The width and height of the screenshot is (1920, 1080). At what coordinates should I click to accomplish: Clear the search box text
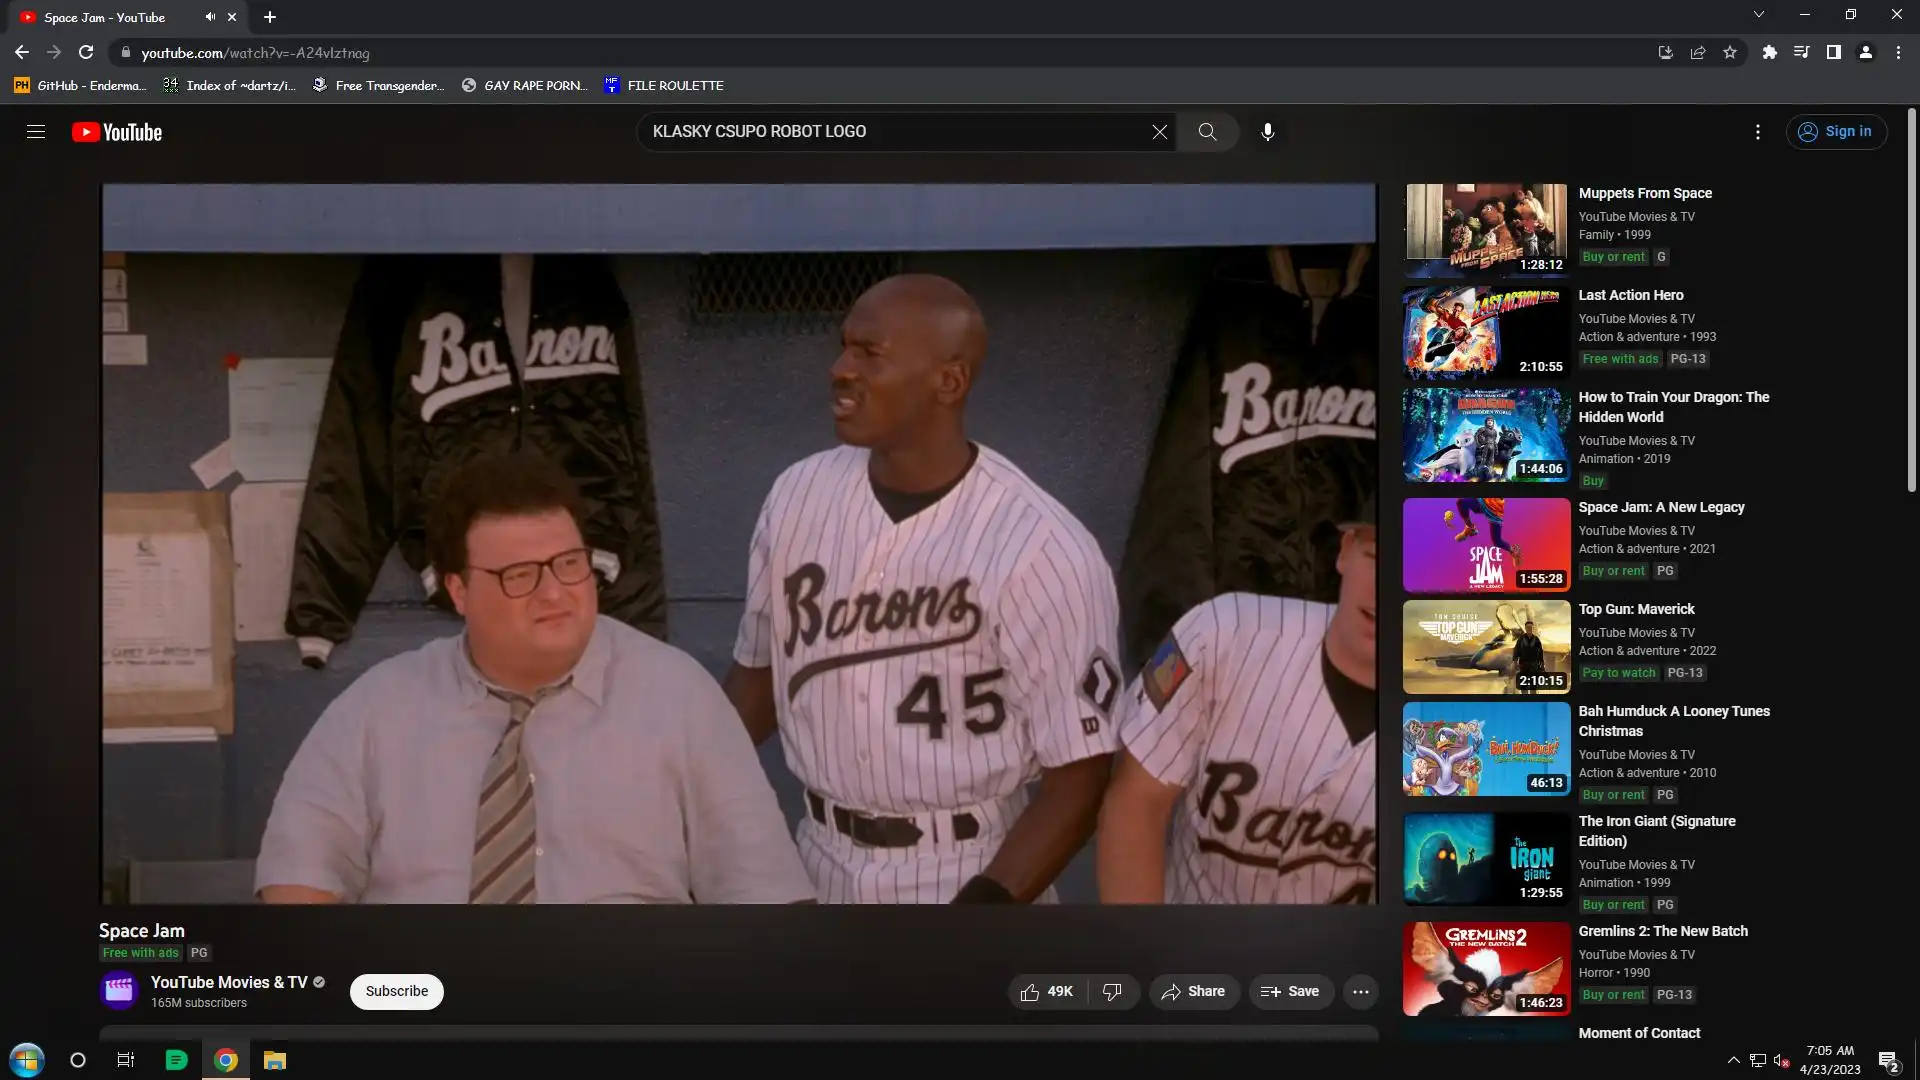tap(1159, 132)
